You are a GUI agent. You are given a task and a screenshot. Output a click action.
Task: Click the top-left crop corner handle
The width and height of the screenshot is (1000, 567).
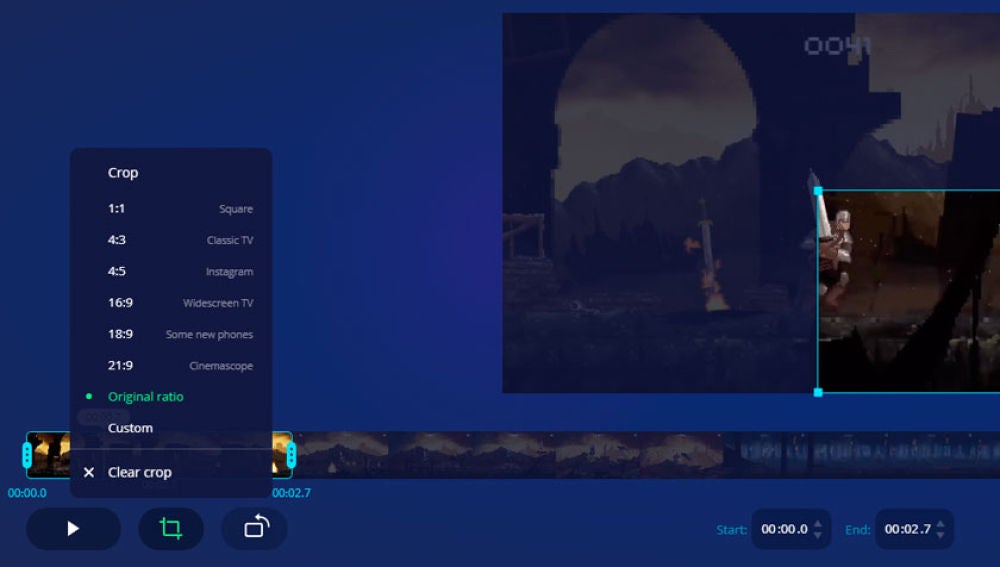click(x=818, y=190)
